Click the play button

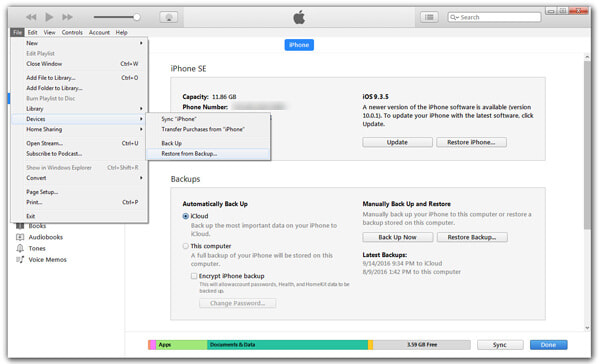tap(49, 17)
